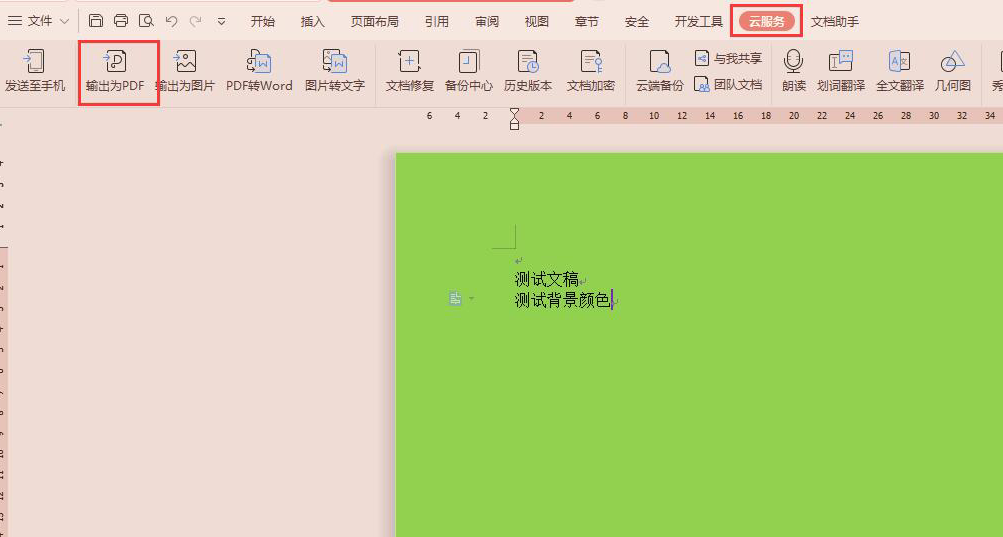The width and height of the screenshot is (1003, 537).
Task: Click 团队文档 button
Action: [x=728, y=84]
